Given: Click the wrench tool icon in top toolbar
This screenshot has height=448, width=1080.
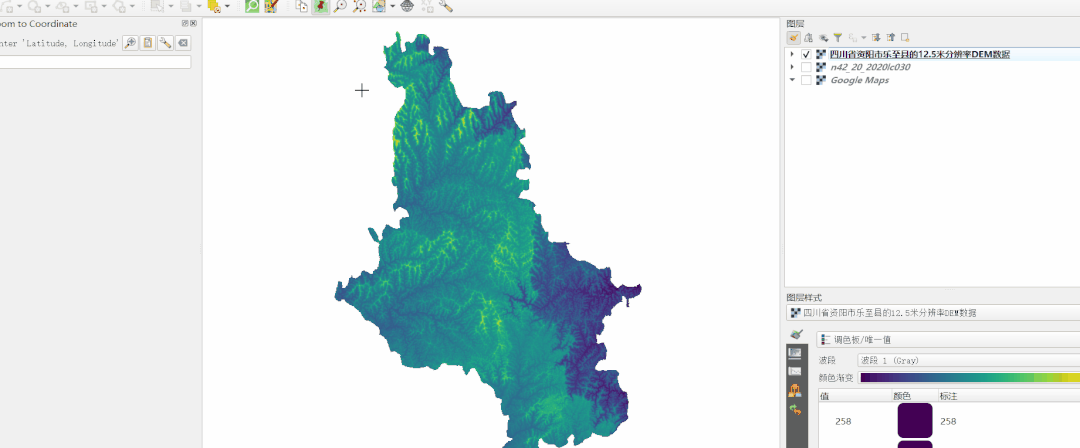Looking at the screenshot, I should coord(446,6).
